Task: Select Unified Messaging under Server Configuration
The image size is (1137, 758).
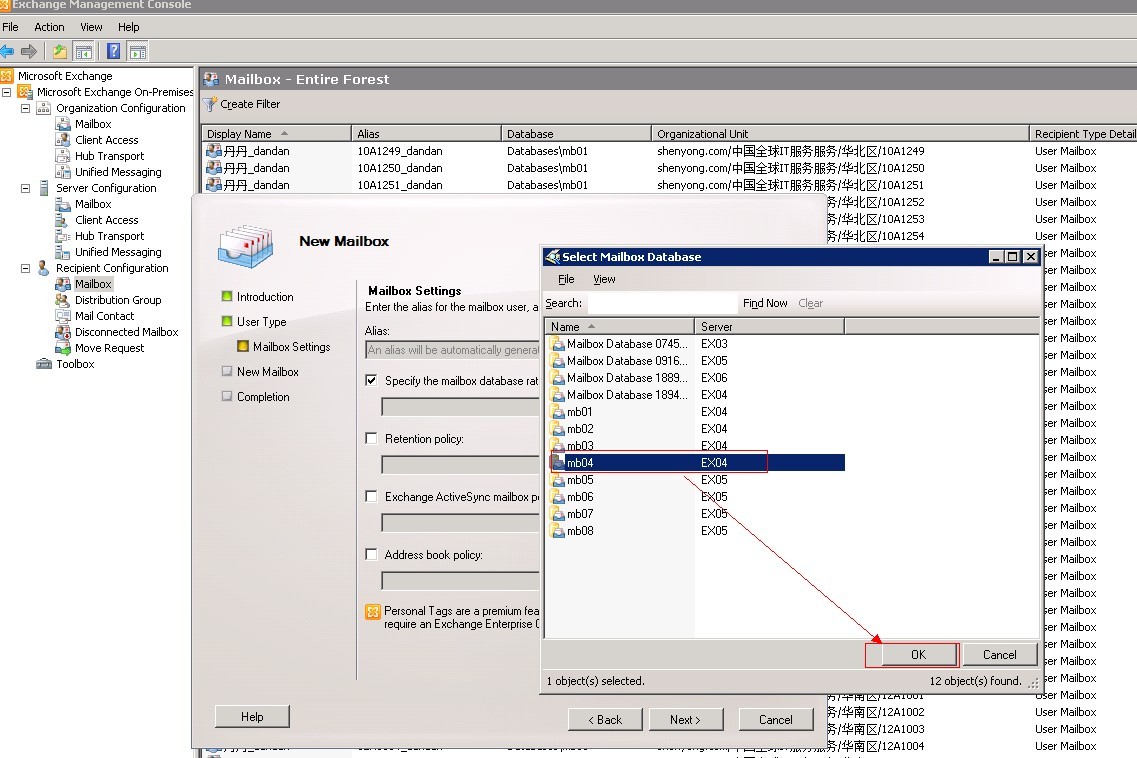Action: point(117,252)
